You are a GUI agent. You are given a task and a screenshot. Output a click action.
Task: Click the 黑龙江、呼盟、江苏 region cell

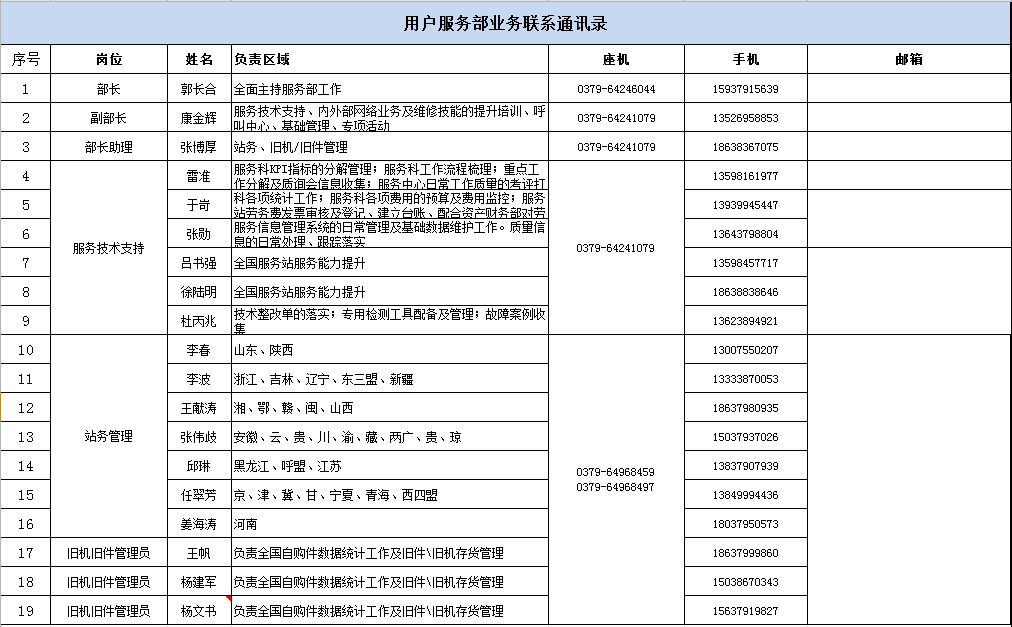389,466
